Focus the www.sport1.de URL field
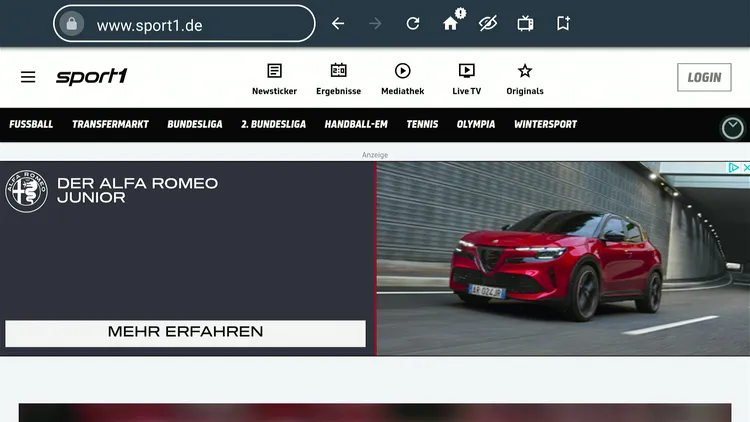Screen dimensions: 750x422 coord(184,23)
